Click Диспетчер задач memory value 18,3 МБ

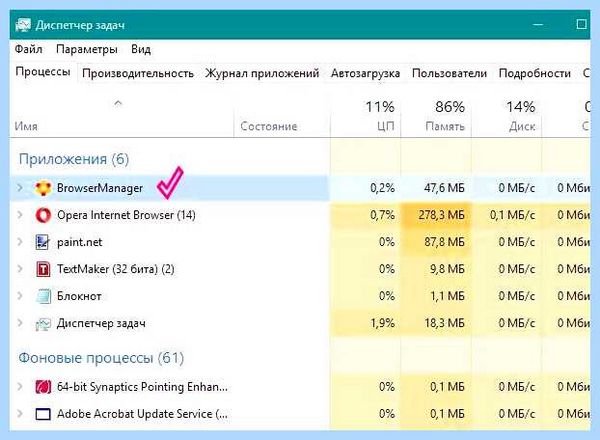444,323
